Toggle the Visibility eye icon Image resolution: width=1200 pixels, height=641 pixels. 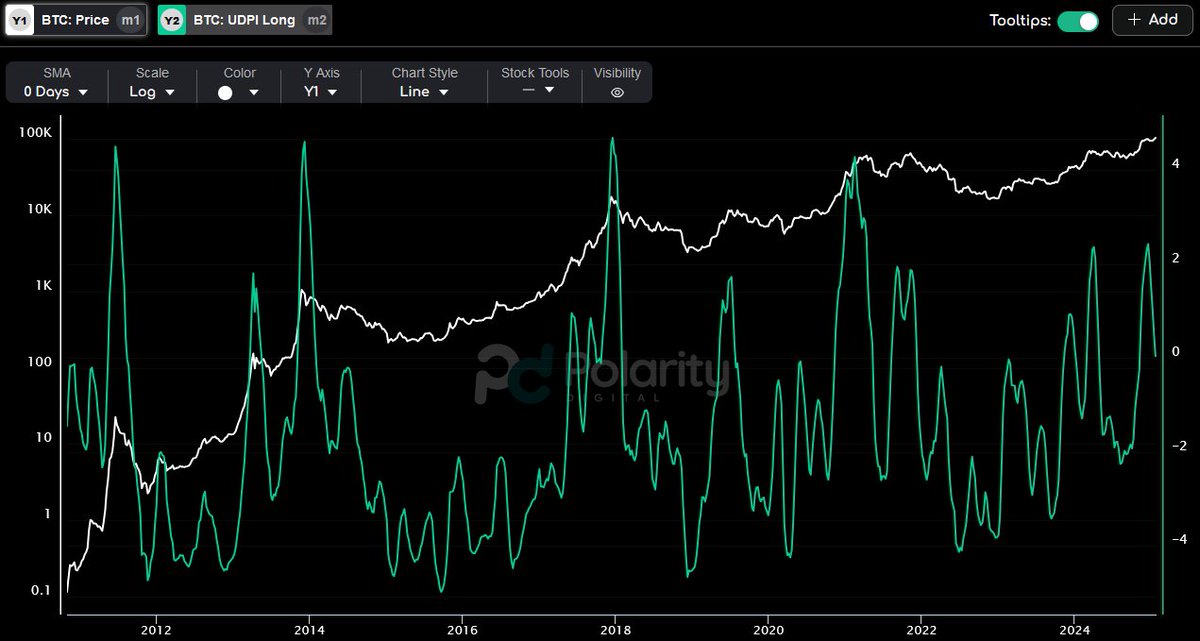point(617,91)
